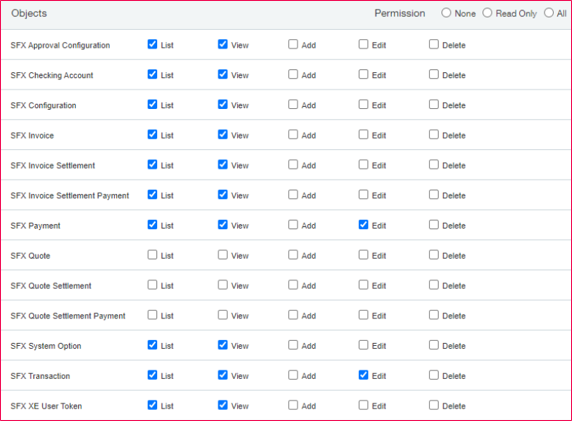Select the None permission radio button
The width and height of the screenshot is (572, 421).
tap(446, 13)
